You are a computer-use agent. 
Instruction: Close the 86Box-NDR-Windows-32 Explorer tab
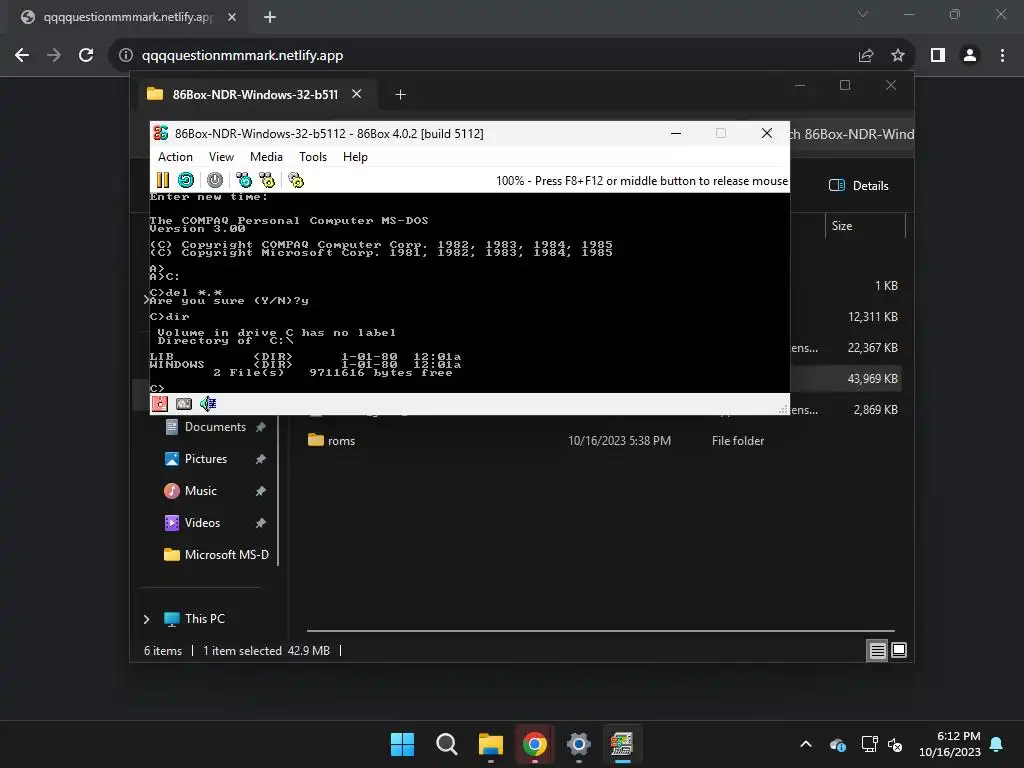[x=357, y=94]
